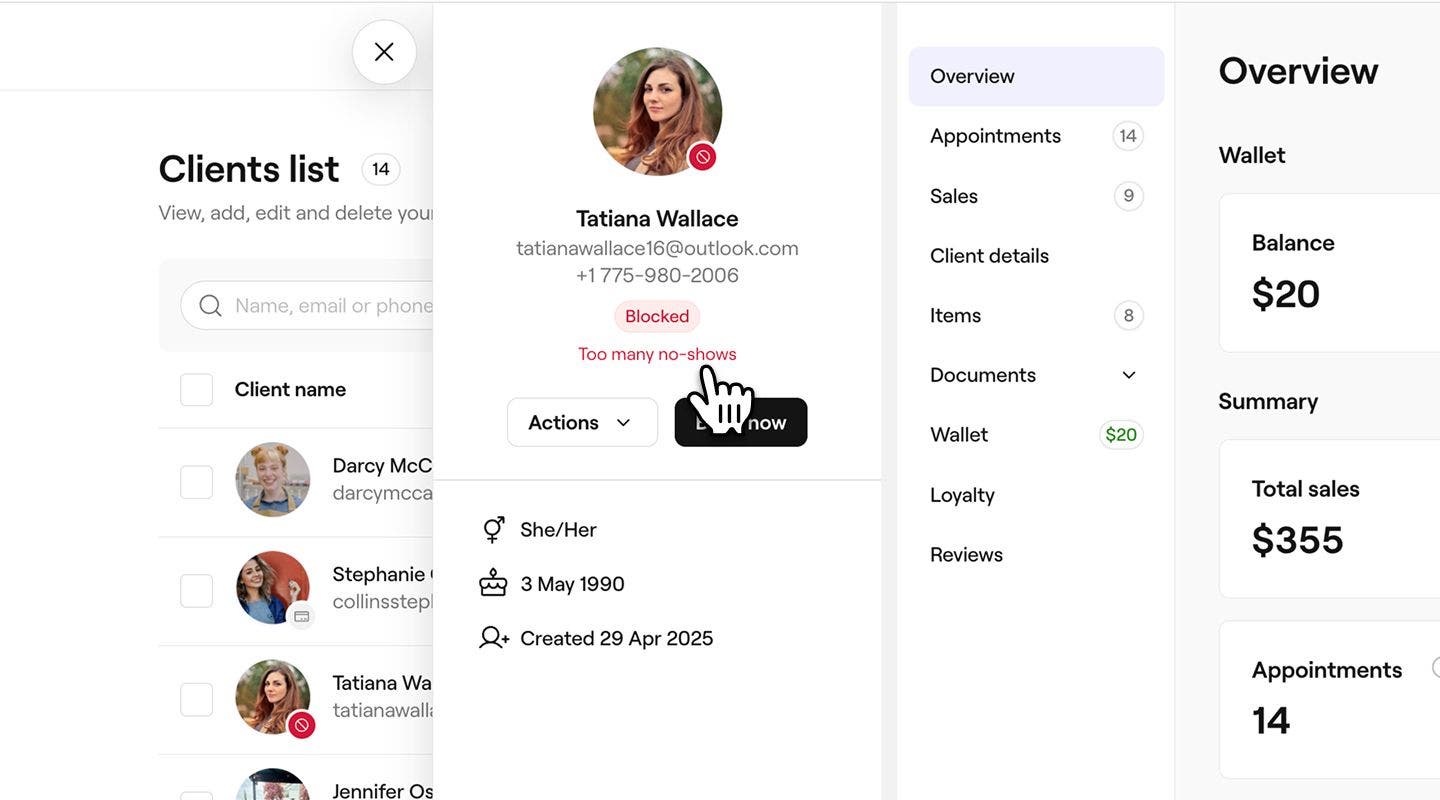This screenshot has width=1440, height=800.
Task: Click the birthday cake icon
Action: click(493, 584)
